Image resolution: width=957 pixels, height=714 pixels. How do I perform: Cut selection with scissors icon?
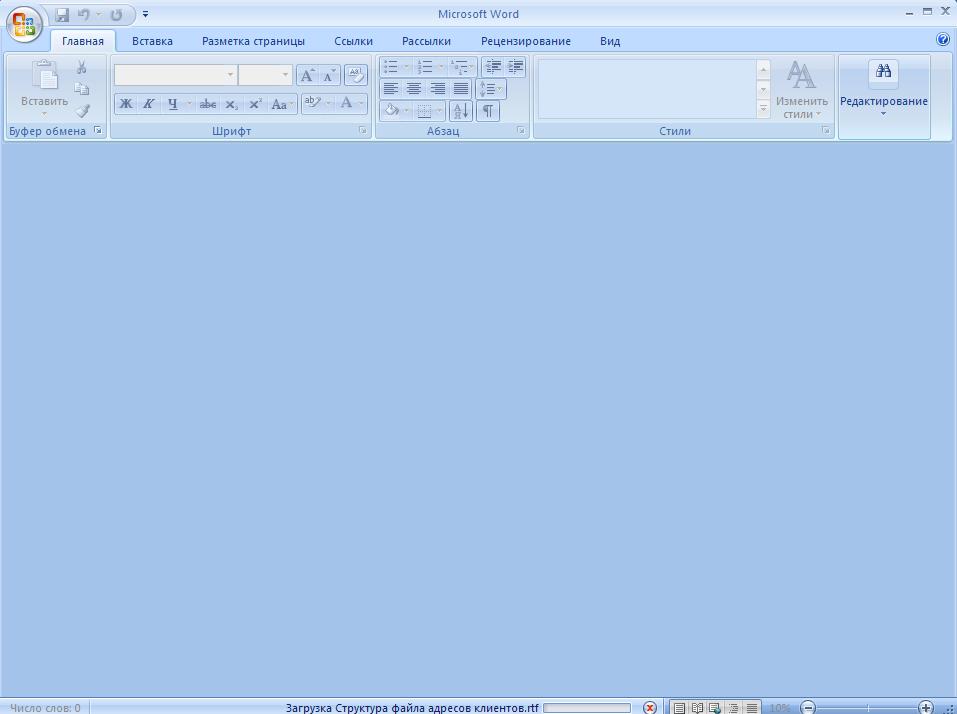click(x=82, y=67)
